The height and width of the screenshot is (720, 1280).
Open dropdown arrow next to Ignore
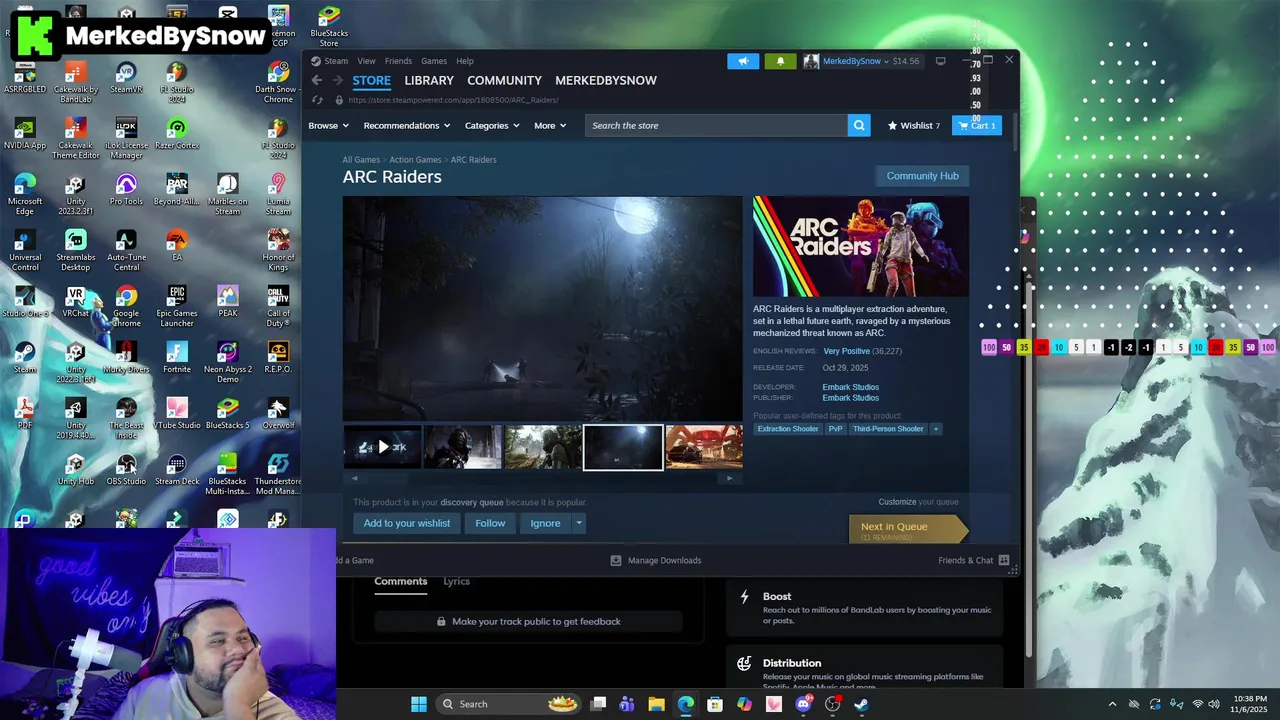[578, 523]
